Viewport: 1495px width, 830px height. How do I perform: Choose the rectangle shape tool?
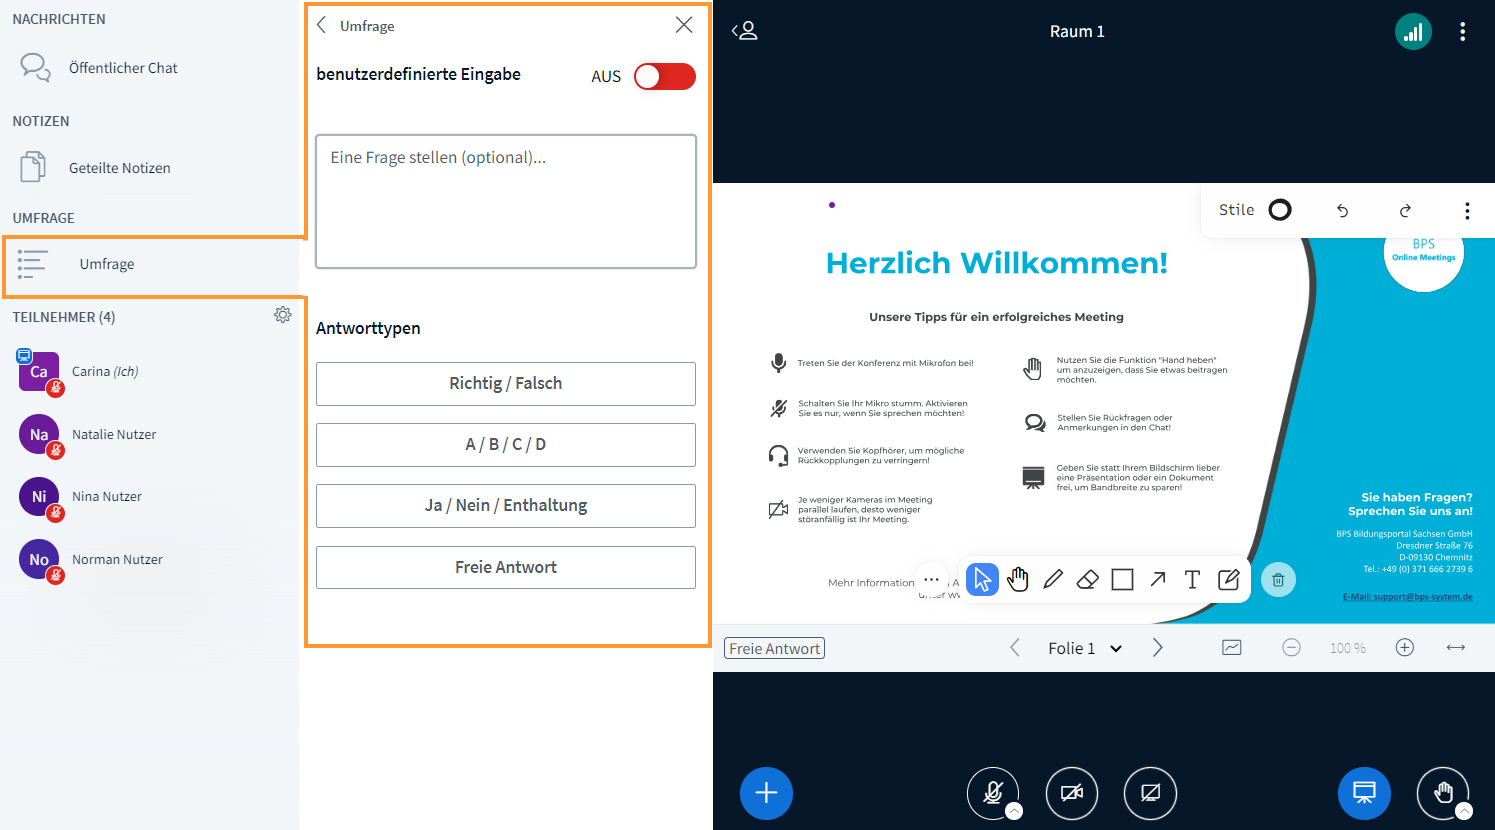(1122, 579)
